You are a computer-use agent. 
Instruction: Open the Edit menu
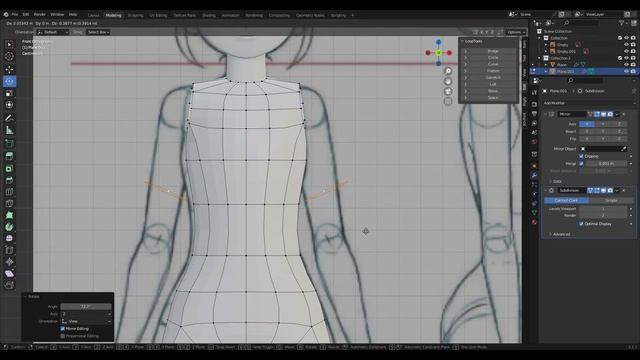(26, 14)
